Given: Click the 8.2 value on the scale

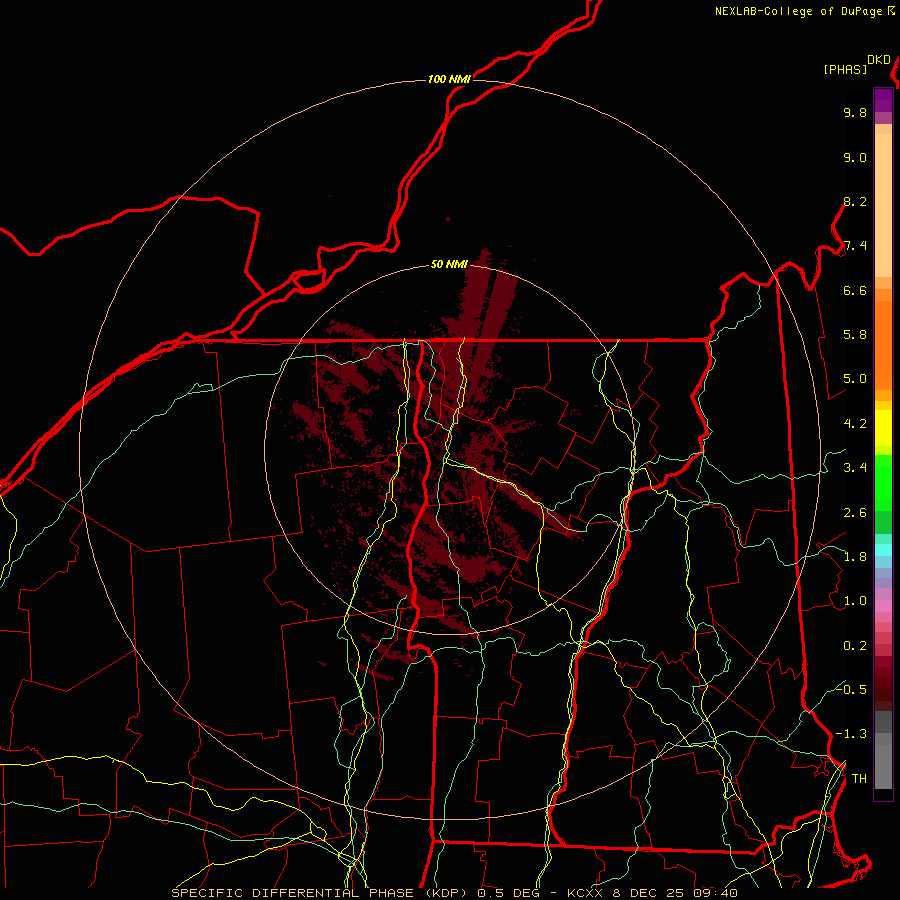Looking at the screenshot, I should coord(855,201).
